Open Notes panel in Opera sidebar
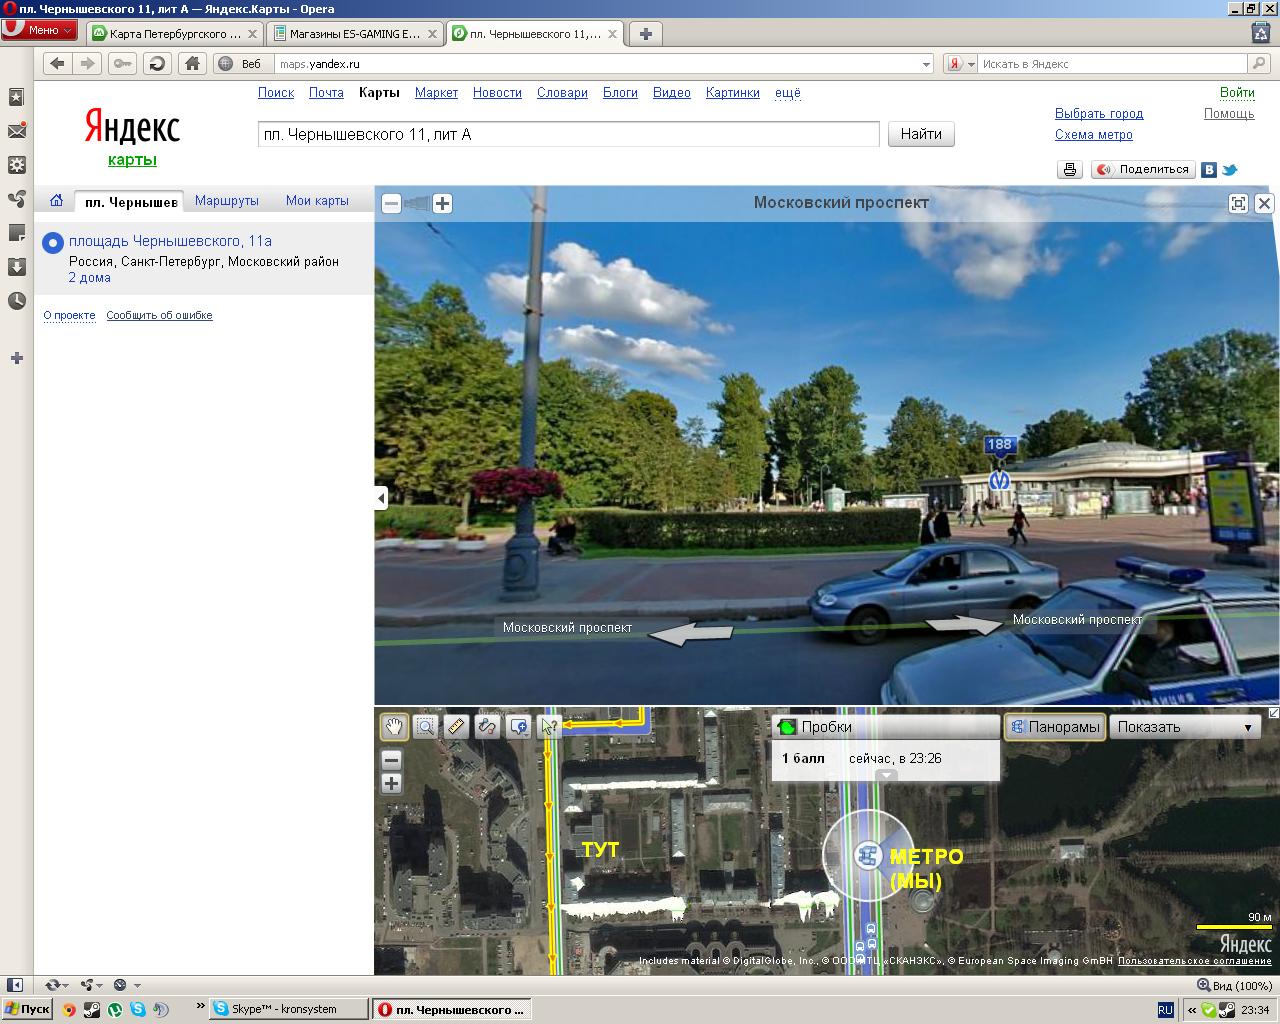Viewport: 1280px width, 1024px height. click(x=16, y=233)
